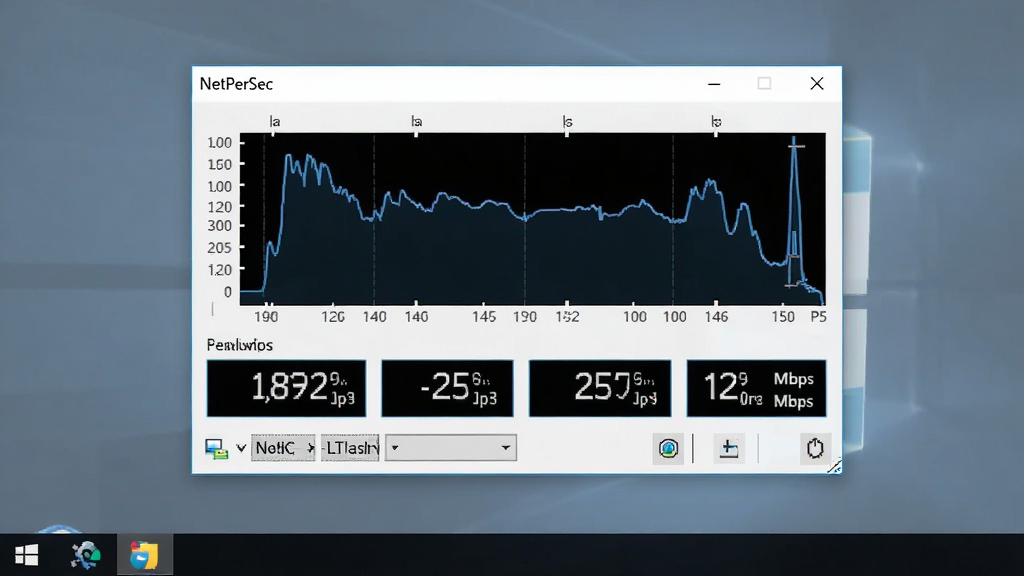Click the x-axis label 145
The width and height of the screenshot is (1024, 576).
point(484,317)
